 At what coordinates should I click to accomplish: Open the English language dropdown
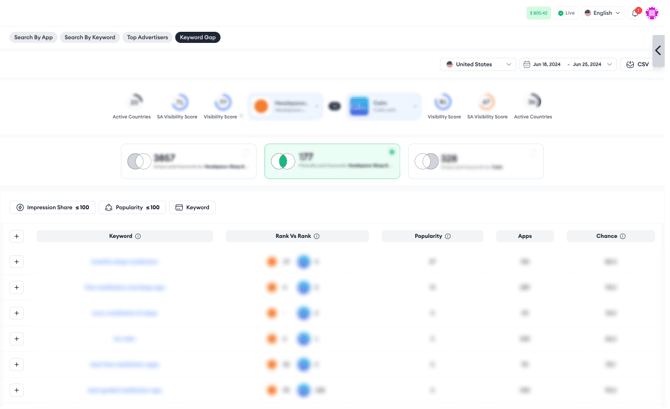[x=602, y=13]
